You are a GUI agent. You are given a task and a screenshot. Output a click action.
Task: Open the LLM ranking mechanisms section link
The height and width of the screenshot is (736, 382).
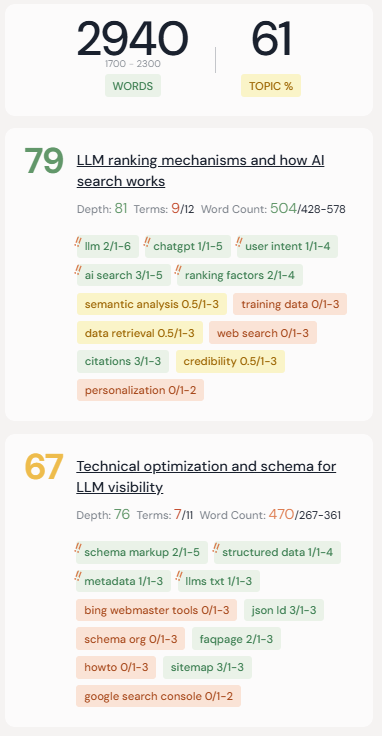point(200,170)
